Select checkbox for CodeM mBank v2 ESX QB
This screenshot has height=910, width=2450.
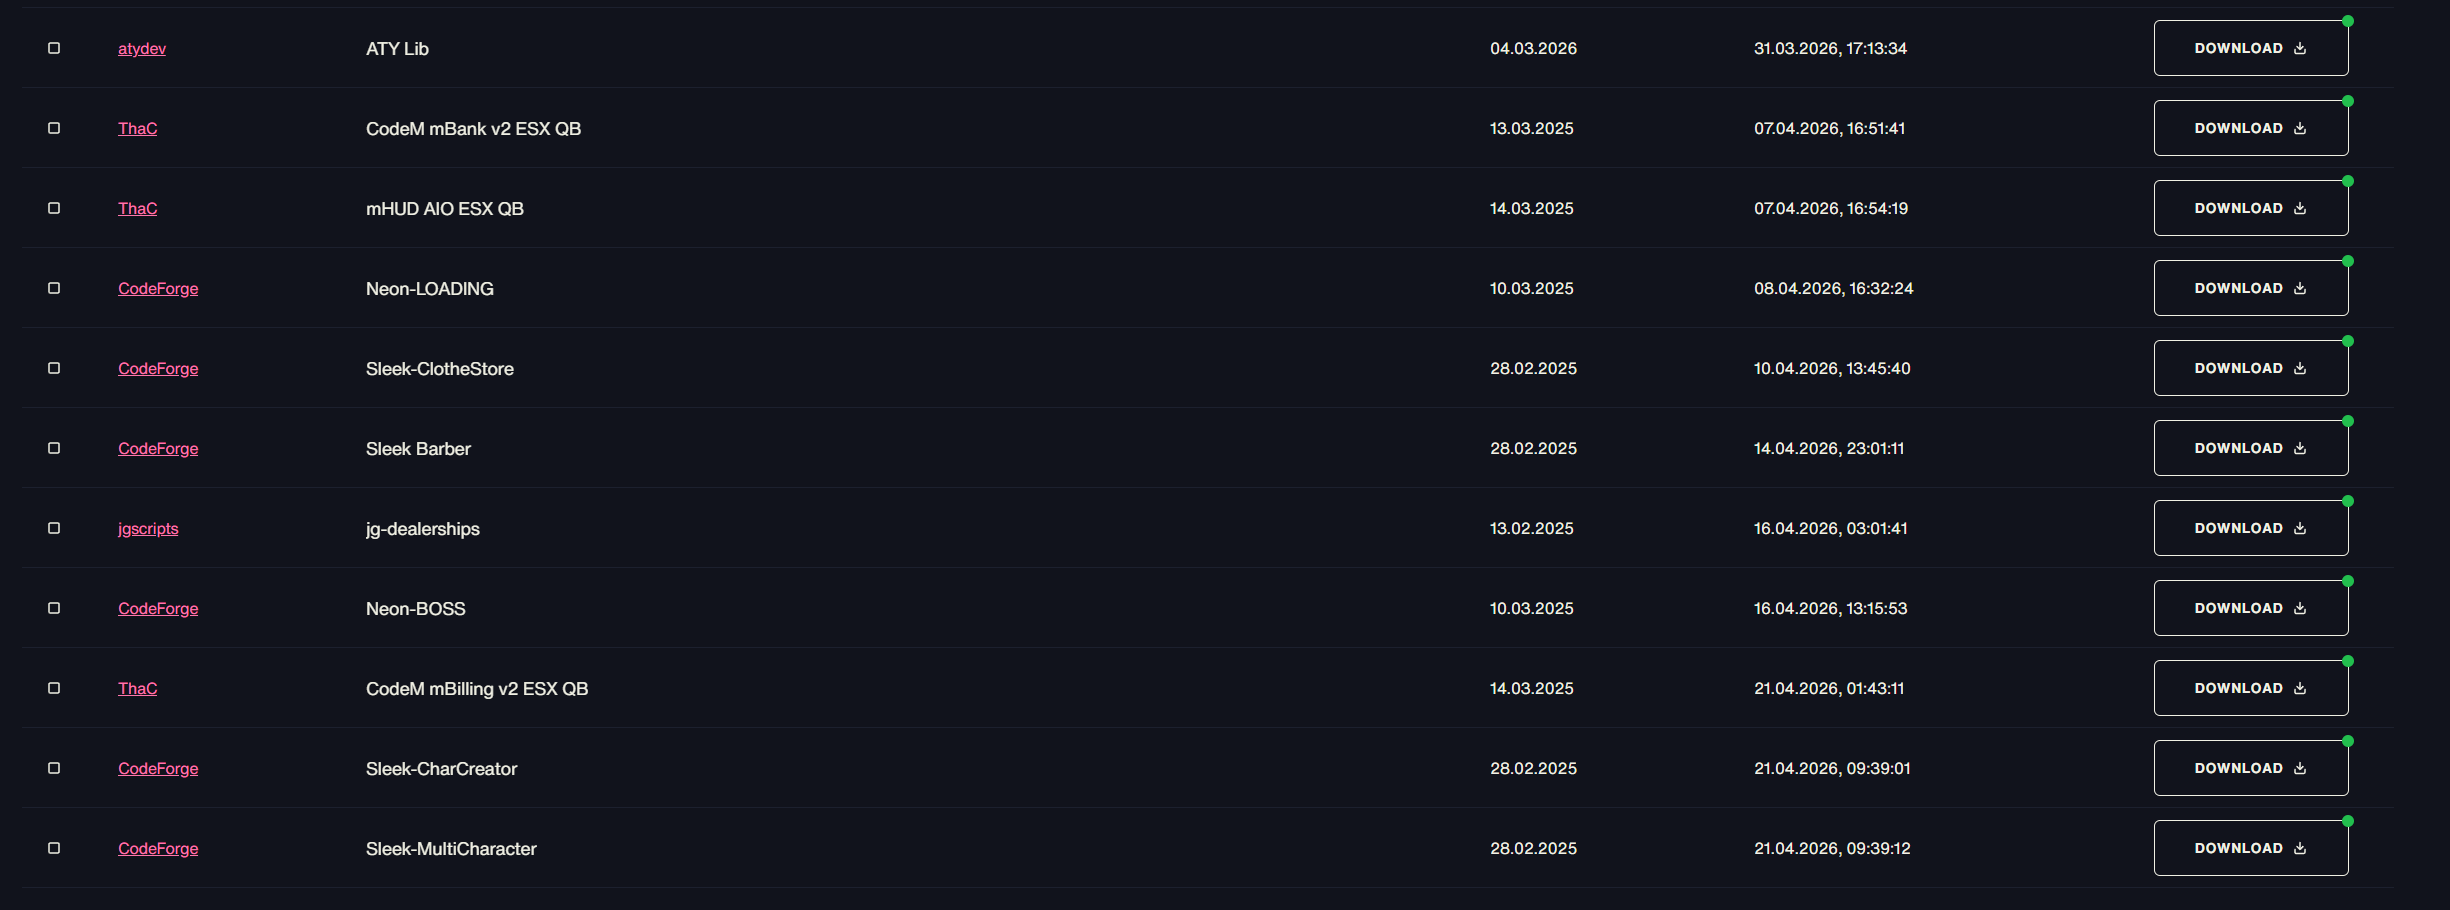pyautogui.click(x=54, y=128)
